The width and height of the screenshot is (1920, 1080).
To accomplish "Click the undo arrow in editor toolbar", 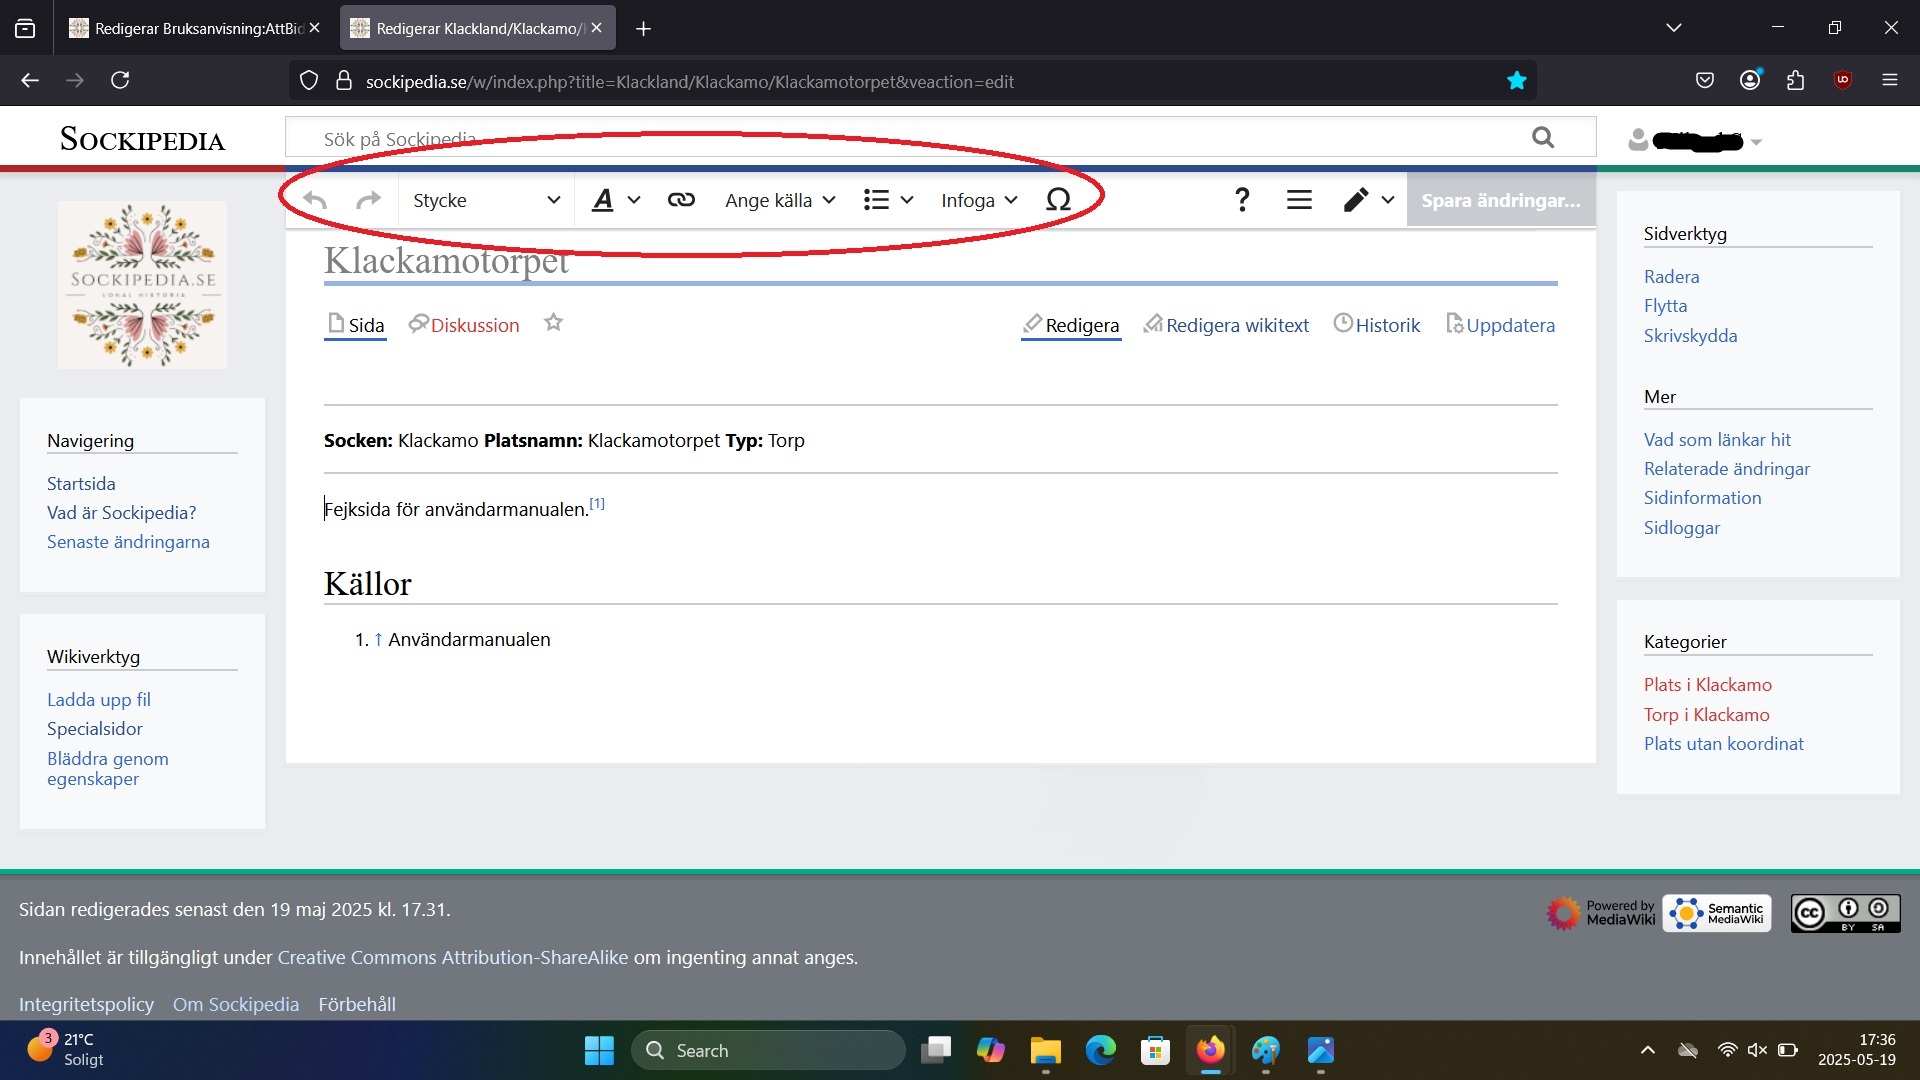I will (315, 201).
